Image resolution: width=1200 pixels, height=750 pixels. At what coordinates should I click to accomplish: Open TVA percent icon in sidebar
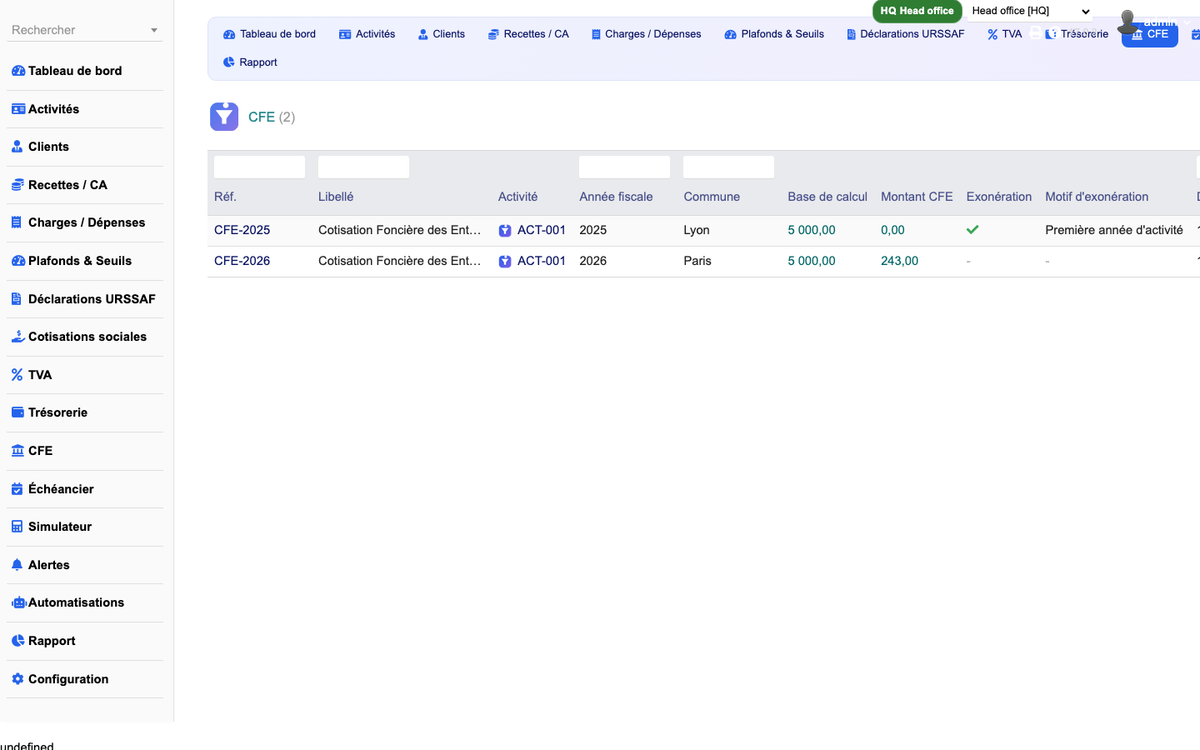17,375
